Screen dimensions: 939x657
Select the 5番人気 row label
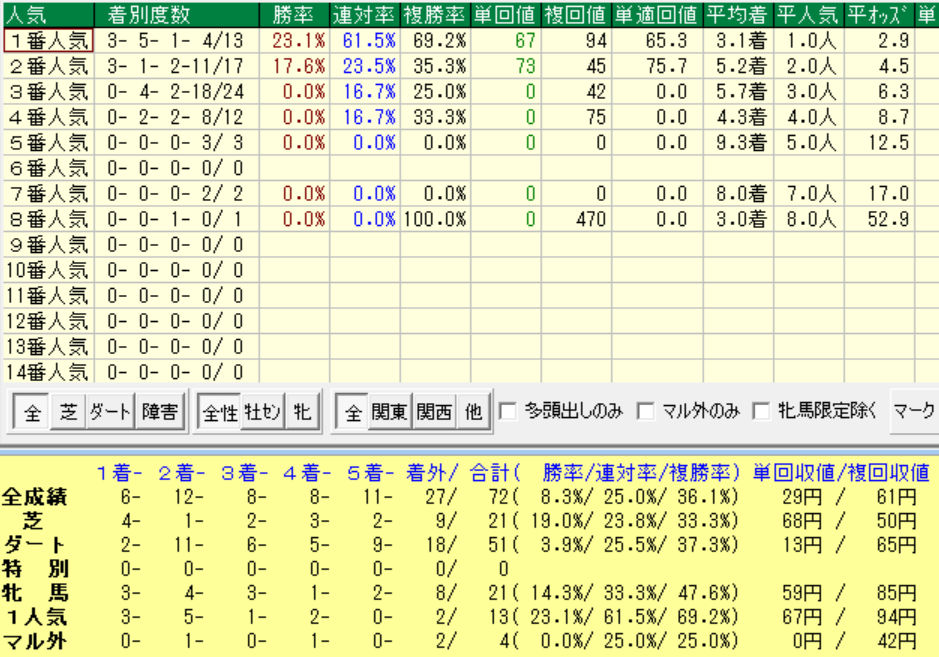coord(49,143)
